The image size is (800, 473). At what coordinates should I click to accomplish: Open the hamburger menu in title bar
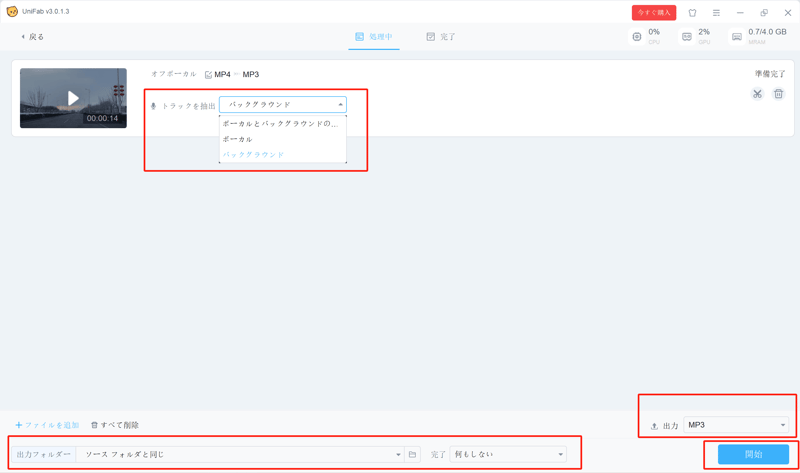[716, 13]
